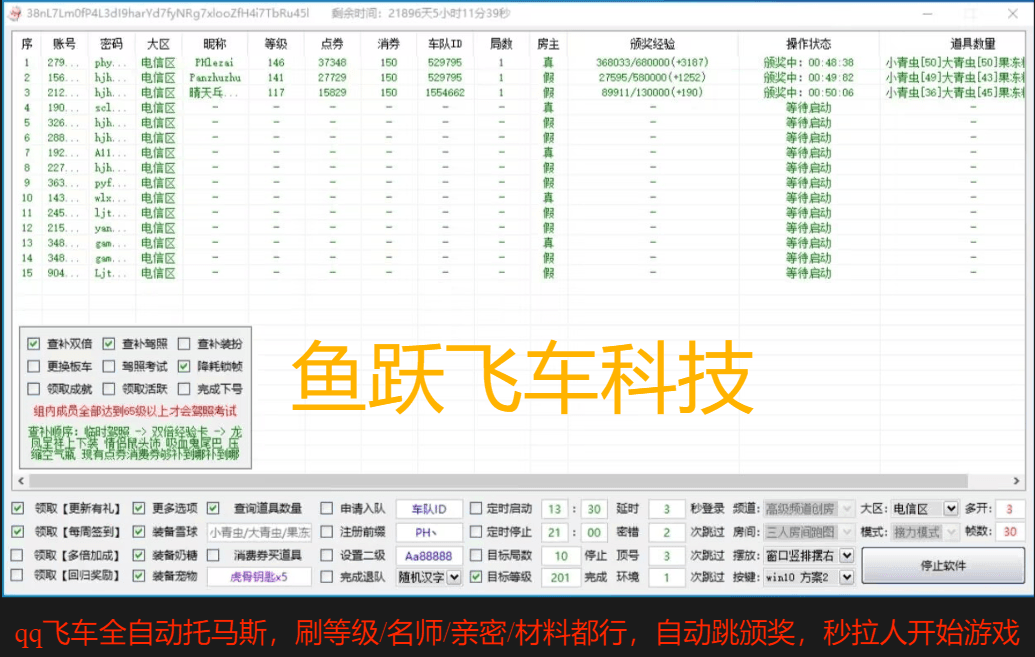Screen dimensions: 1035x657
Task: Click the 目标局数 value field showing 10
Action: tap(560, 555)
